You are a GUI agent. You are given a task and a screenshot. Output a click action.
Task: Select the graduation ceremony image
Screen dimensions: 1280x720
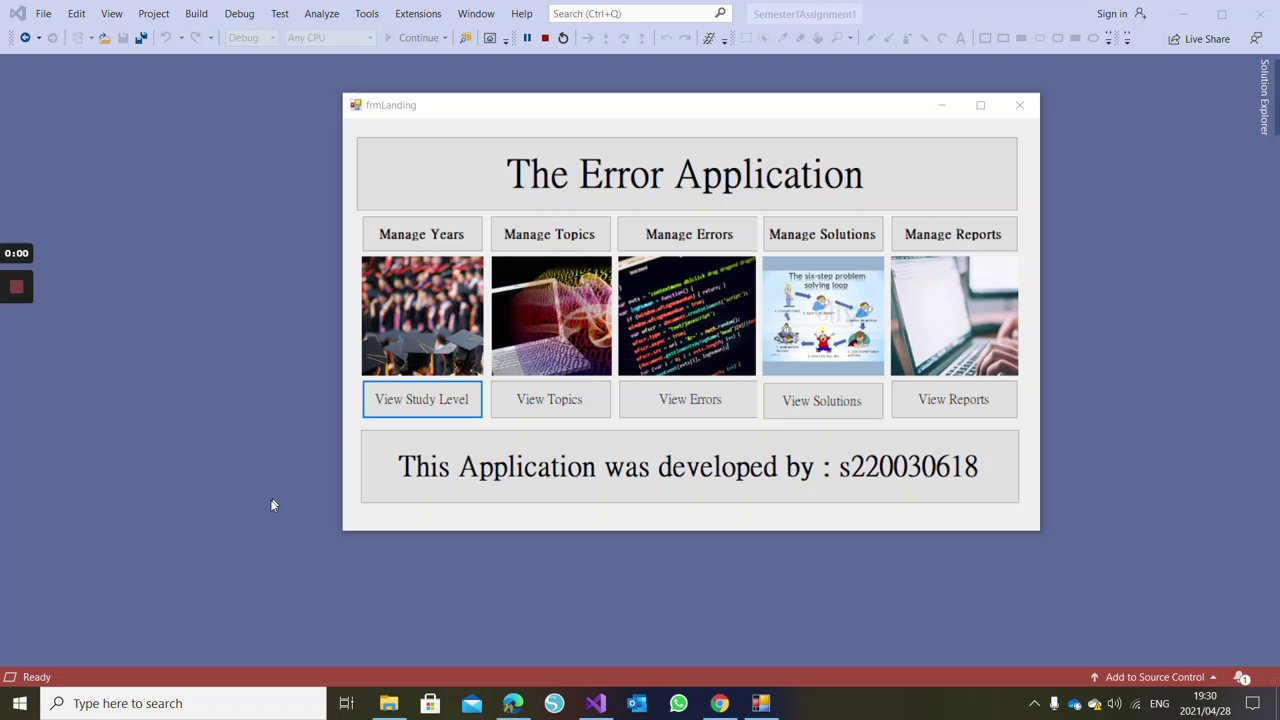tap(422, 316)
